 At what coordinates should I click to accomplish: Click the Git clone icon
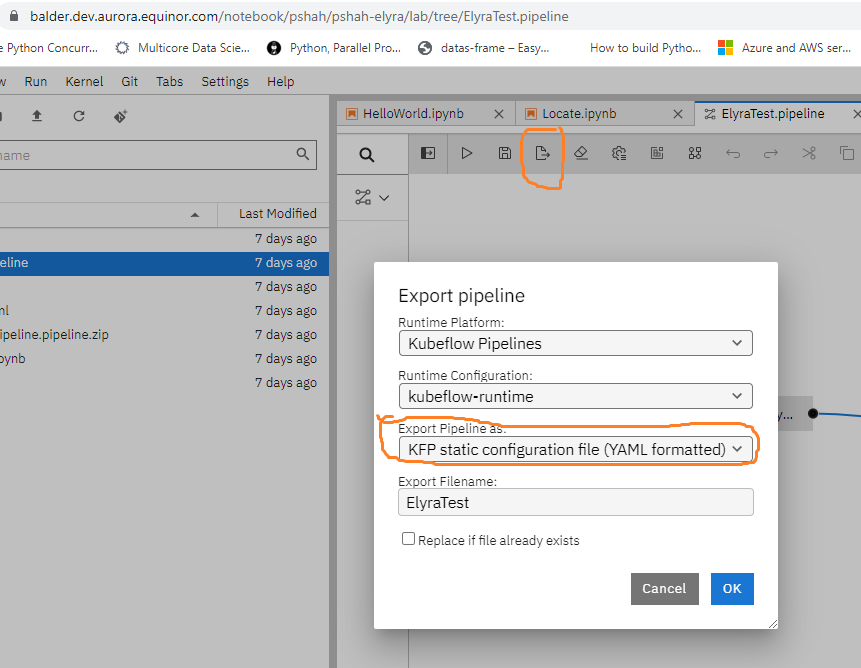click(x=120, y=116)
